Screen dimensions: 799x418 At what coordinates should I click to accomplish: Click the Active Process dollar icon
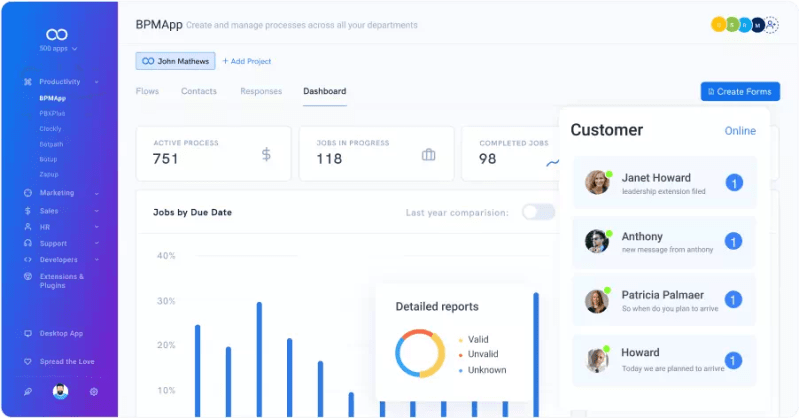(x=266, y=154)
